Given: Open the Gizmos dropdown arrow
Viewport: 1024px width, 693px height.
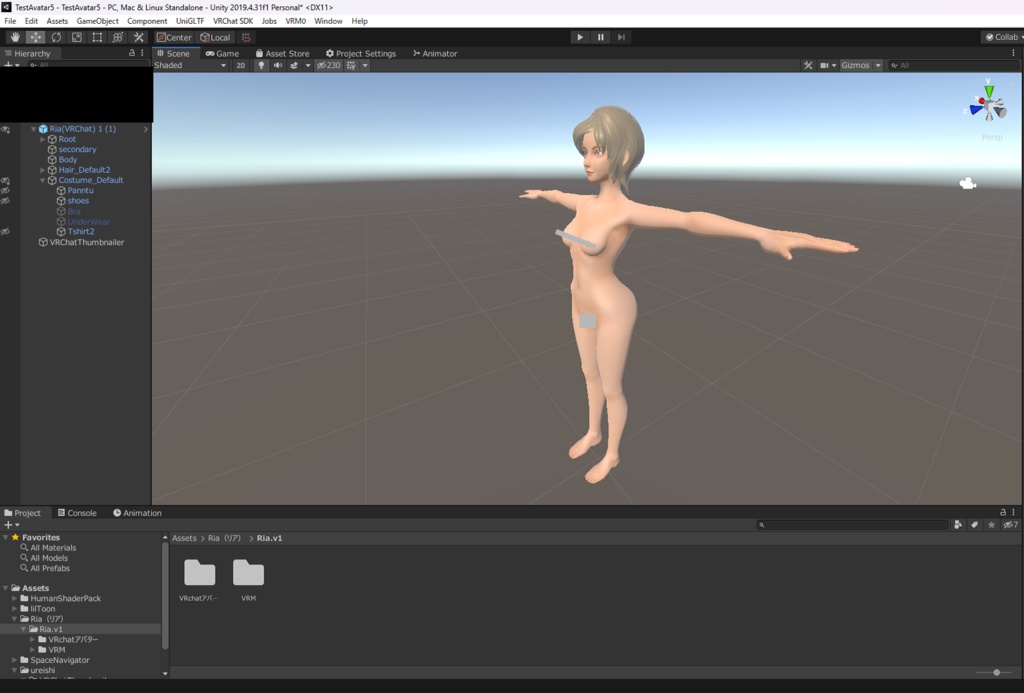Looking at the screenshot, I should pyautogui.click(x=878, y=65).
